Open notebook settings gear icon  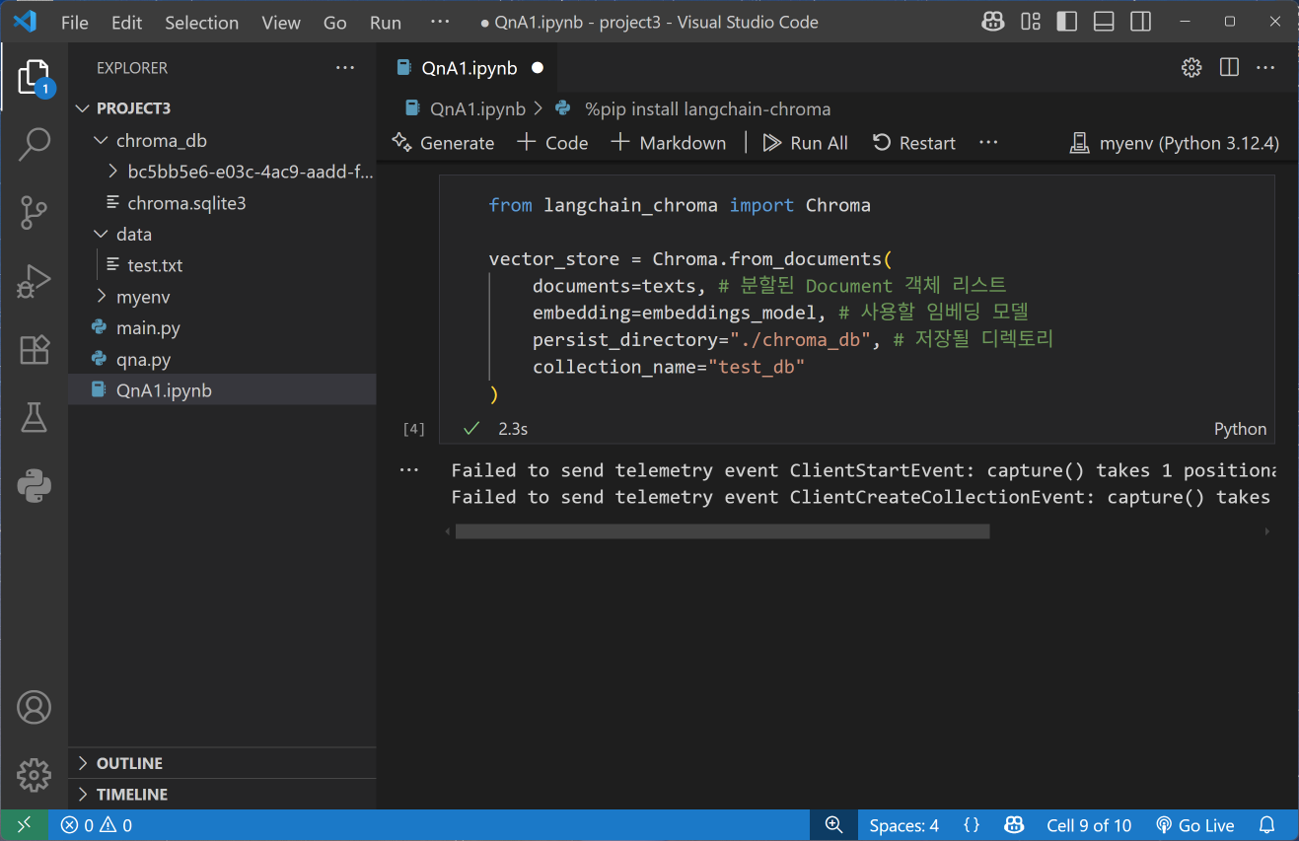click(1191, 68)
